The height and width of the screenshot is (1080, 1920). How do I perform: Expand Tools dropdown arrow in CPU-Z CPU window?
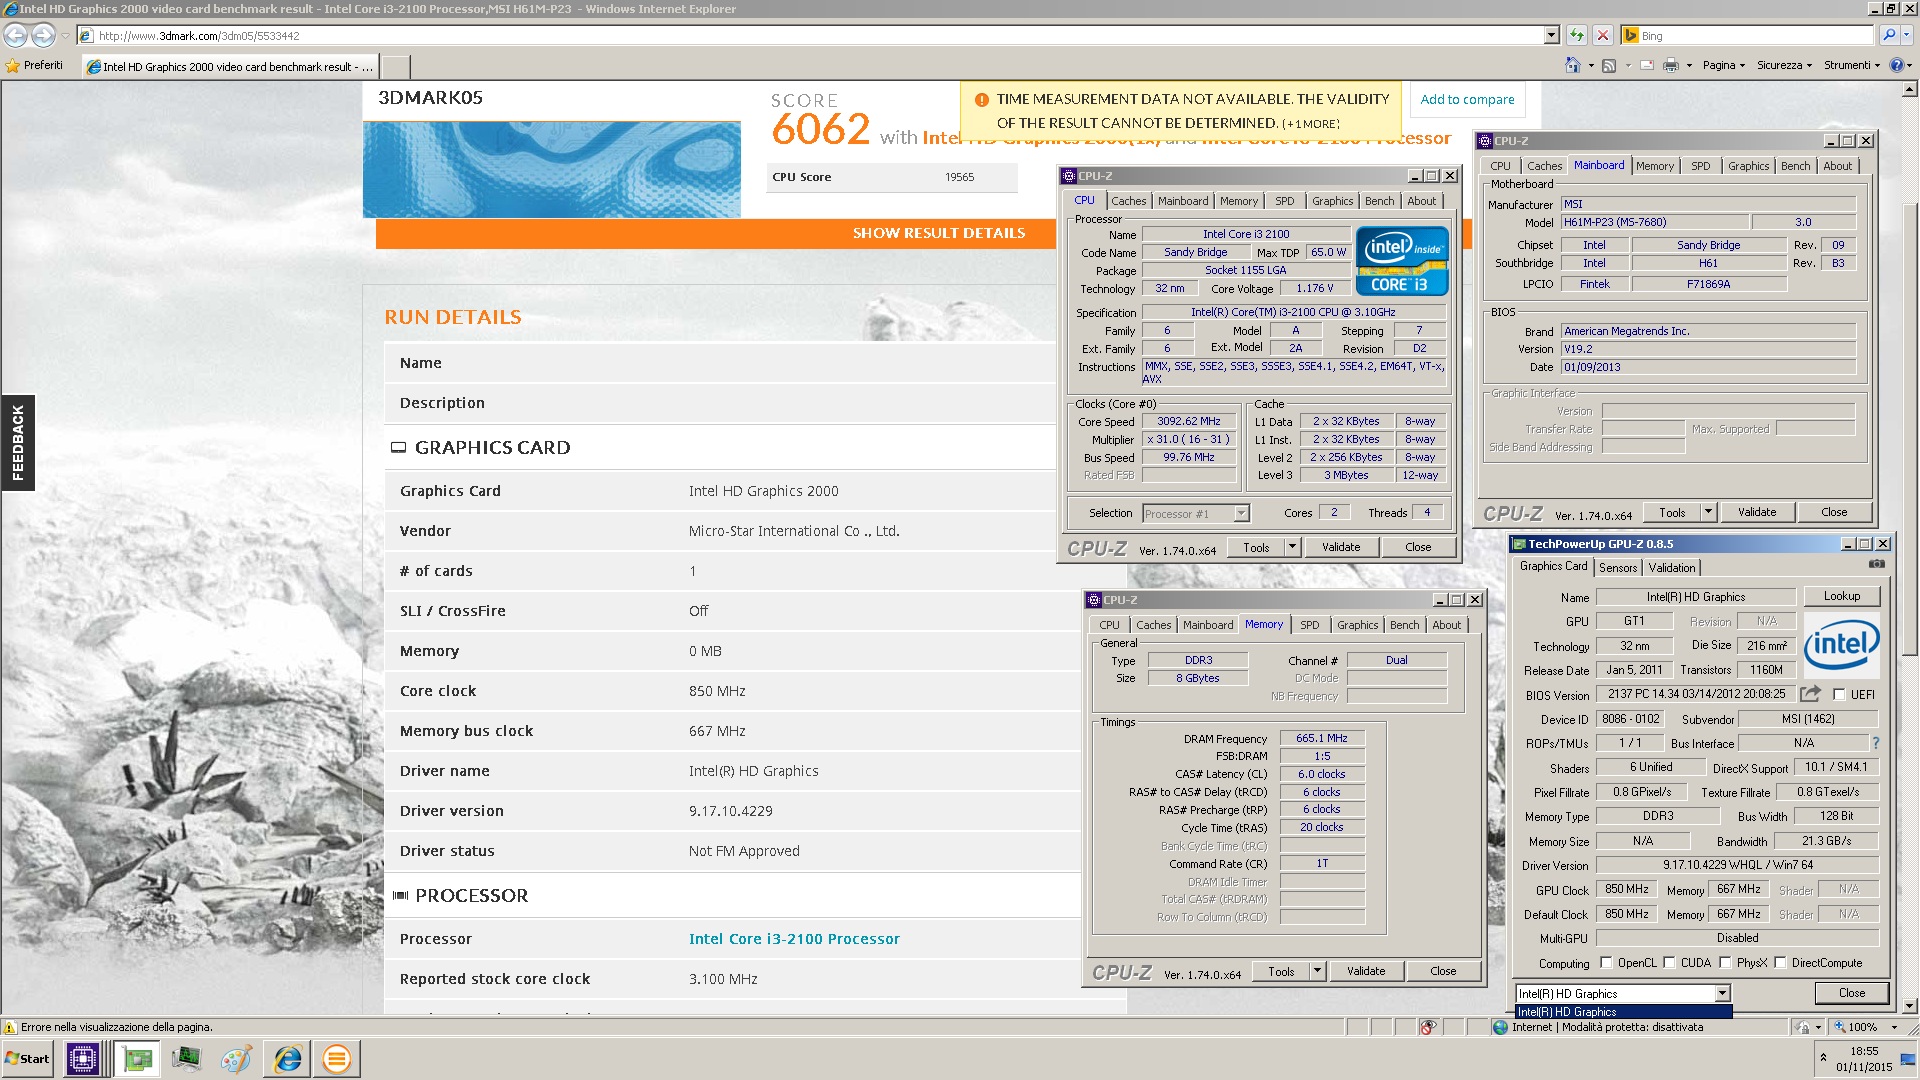point(1292,547)
